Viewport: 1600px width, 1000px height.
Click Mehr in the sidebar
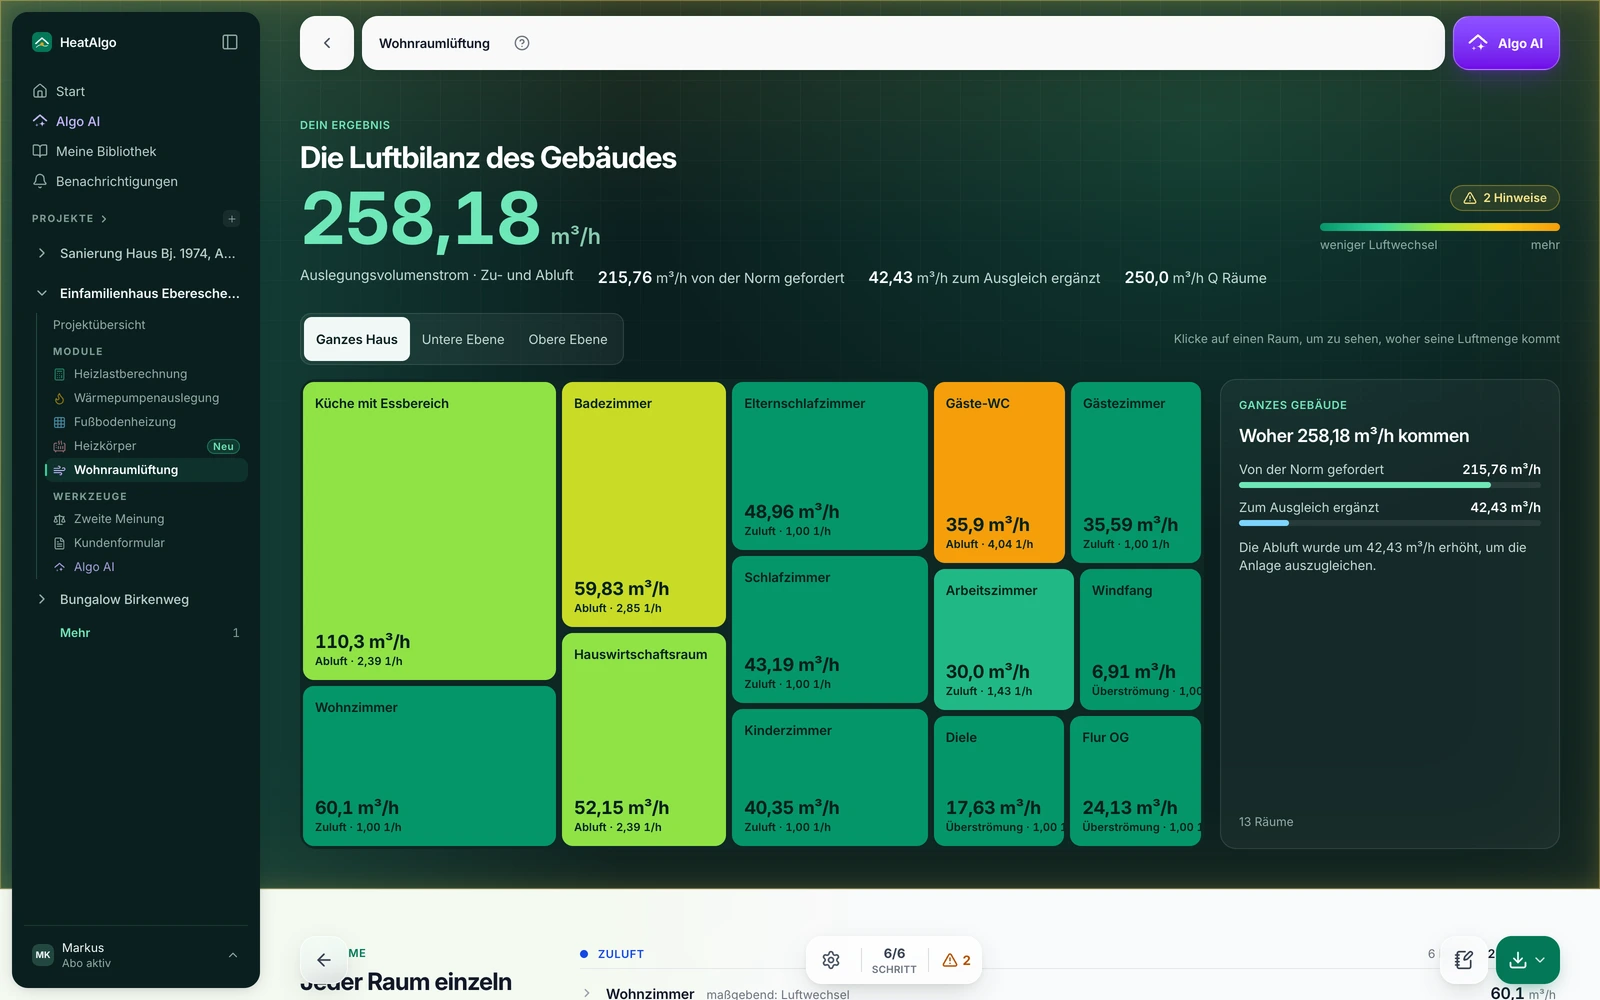pos(75,633)
